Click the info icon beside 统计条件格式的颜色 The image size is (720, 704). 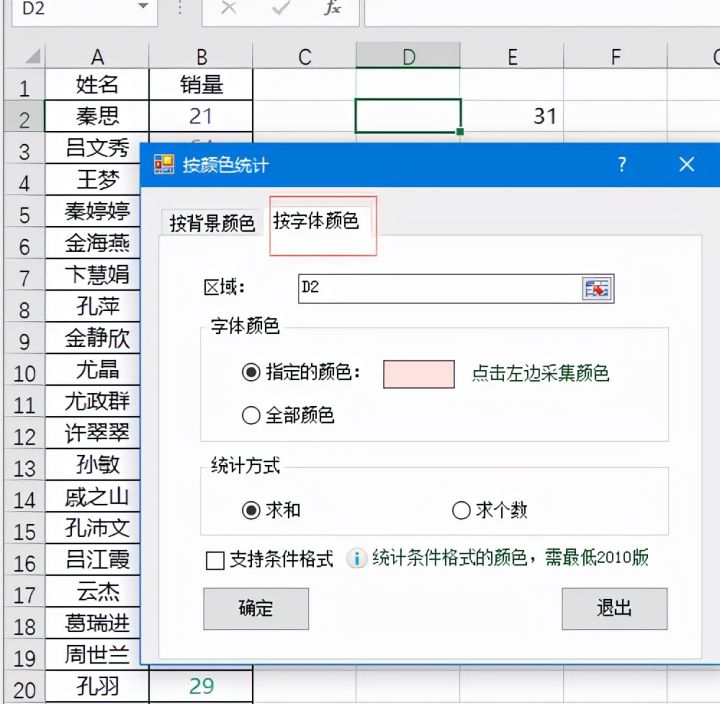(357, 558)
